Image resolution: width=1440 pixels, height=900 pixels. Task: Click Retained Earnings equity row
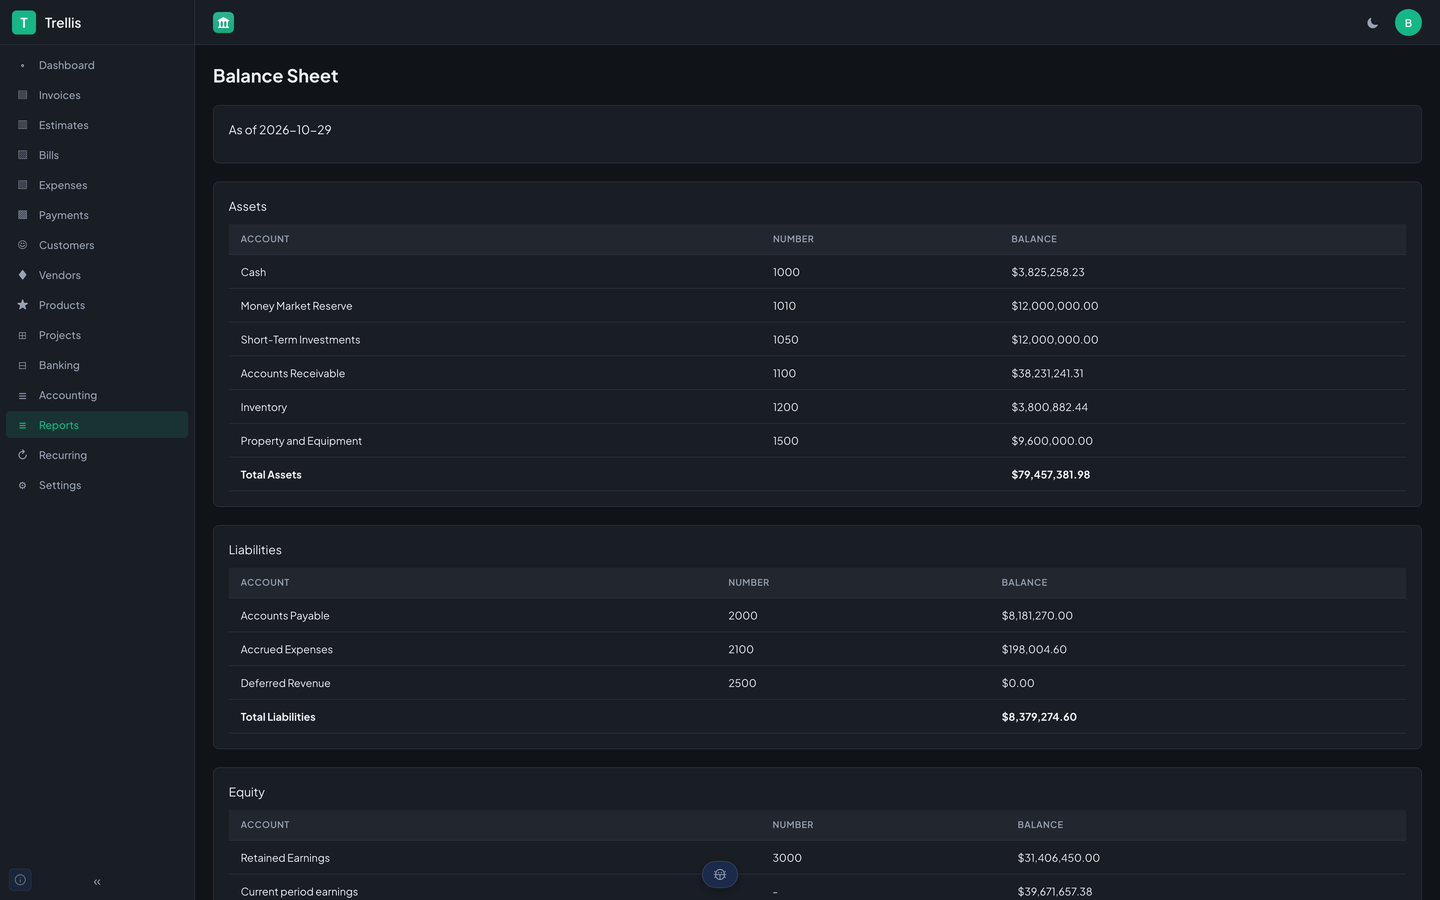coord(817,858)
